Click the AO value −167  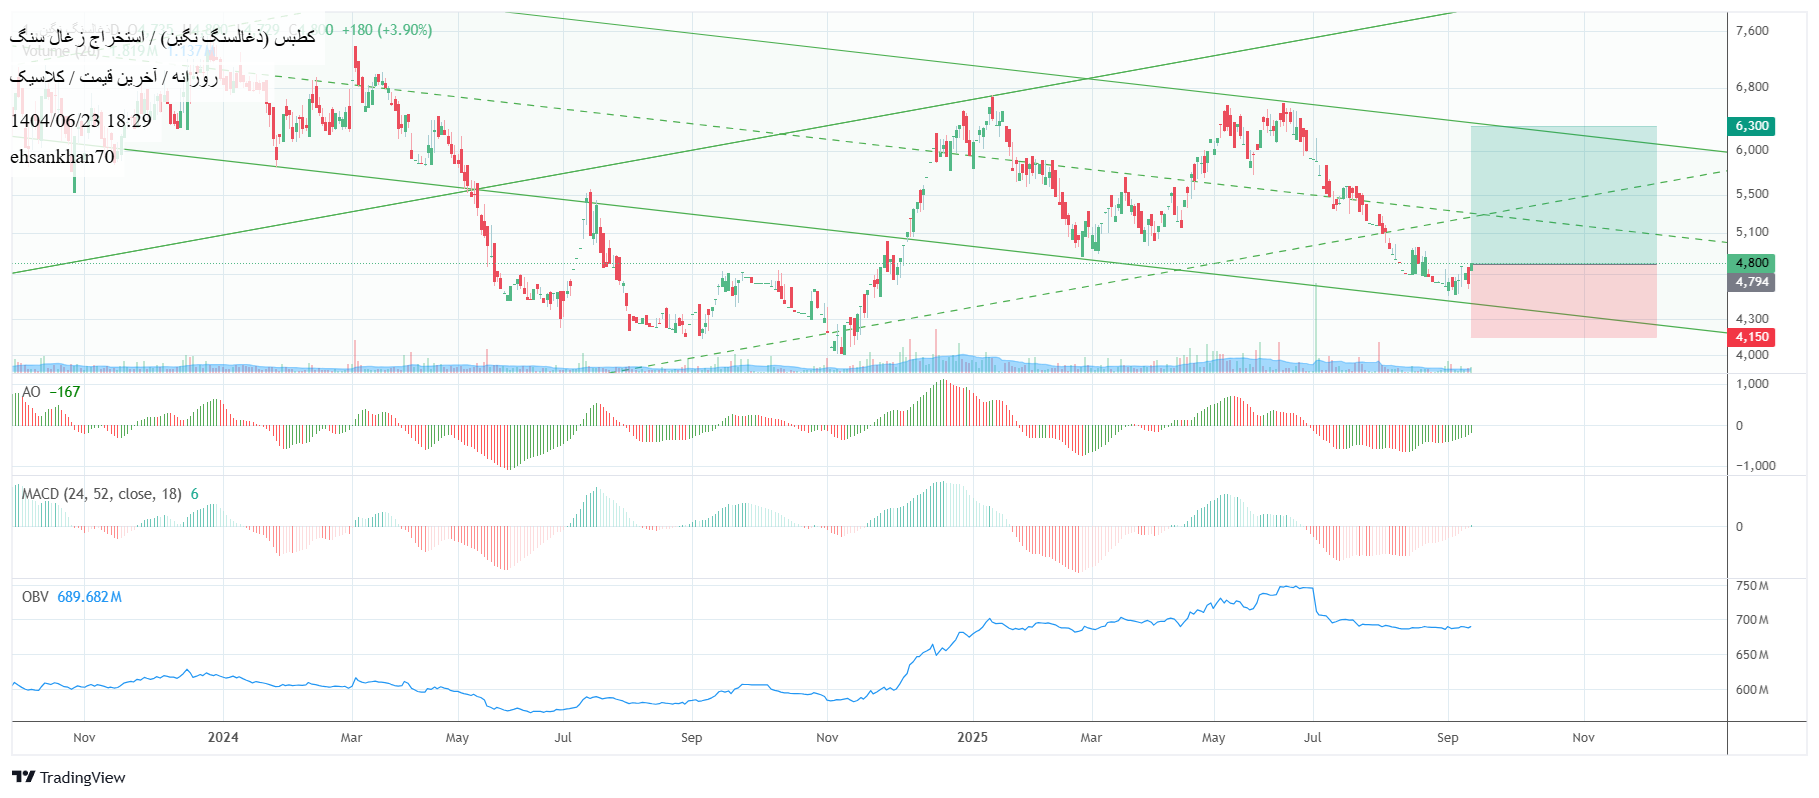[65, 392]
